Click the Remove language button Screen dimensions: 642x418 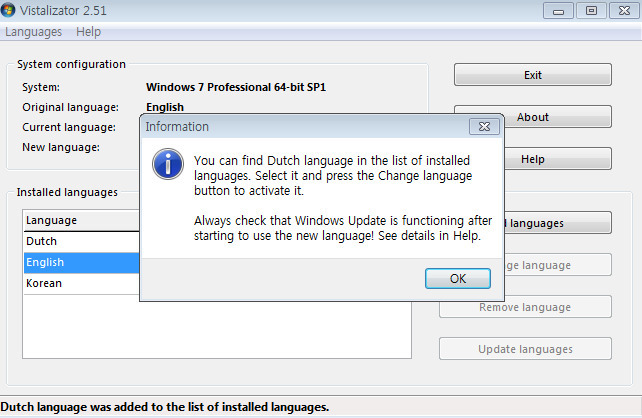(525, 307)
